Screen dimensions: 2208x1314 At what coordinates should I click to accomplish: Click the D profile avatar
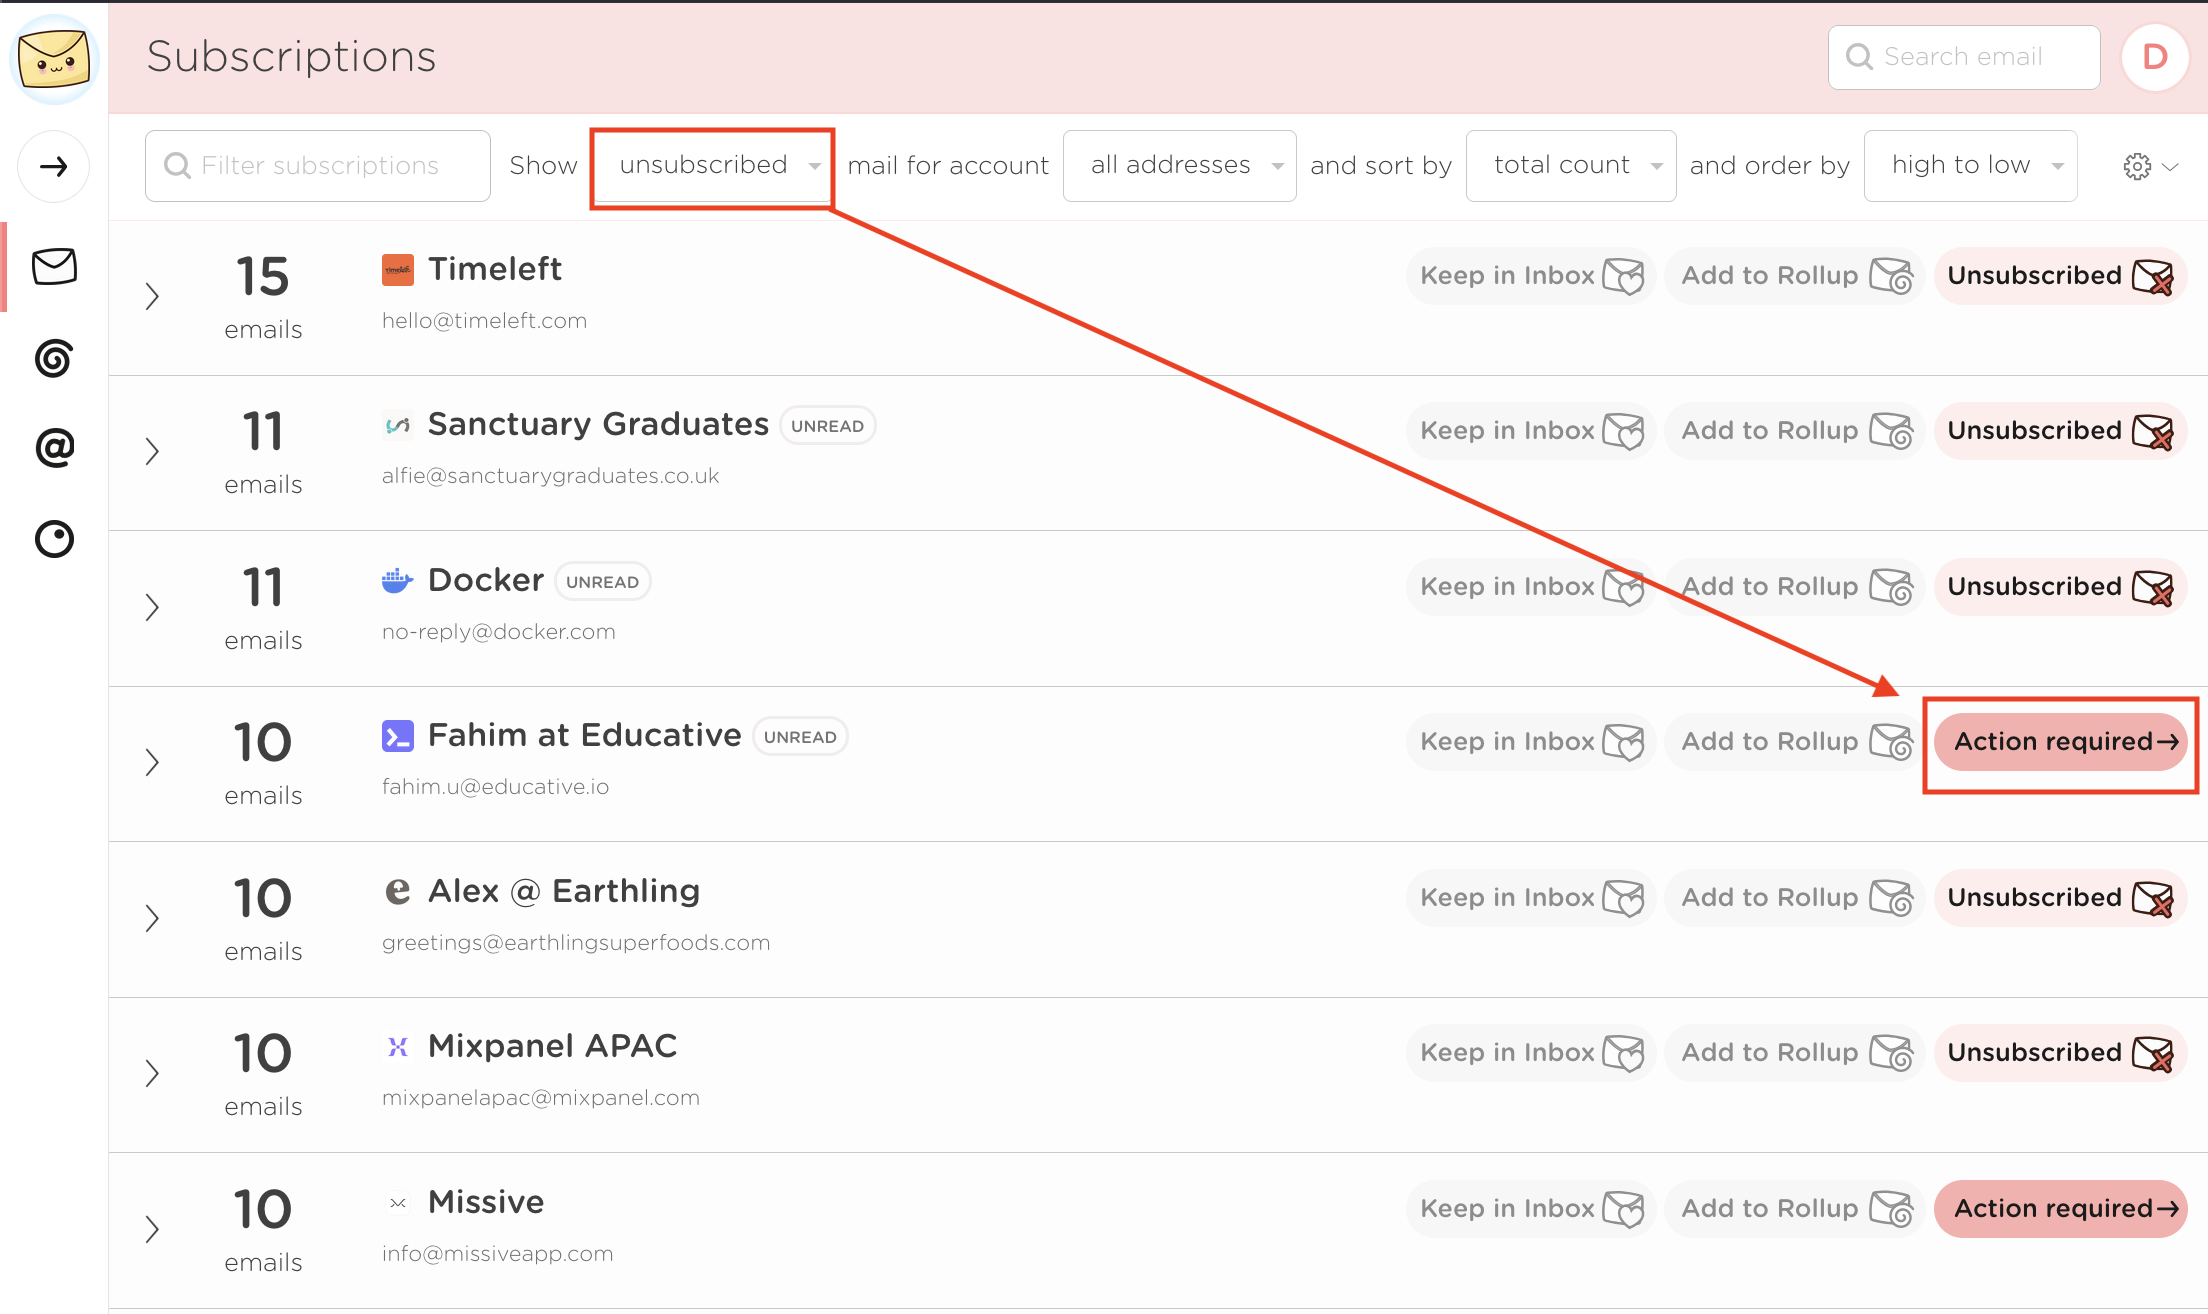click(2154, 57)
